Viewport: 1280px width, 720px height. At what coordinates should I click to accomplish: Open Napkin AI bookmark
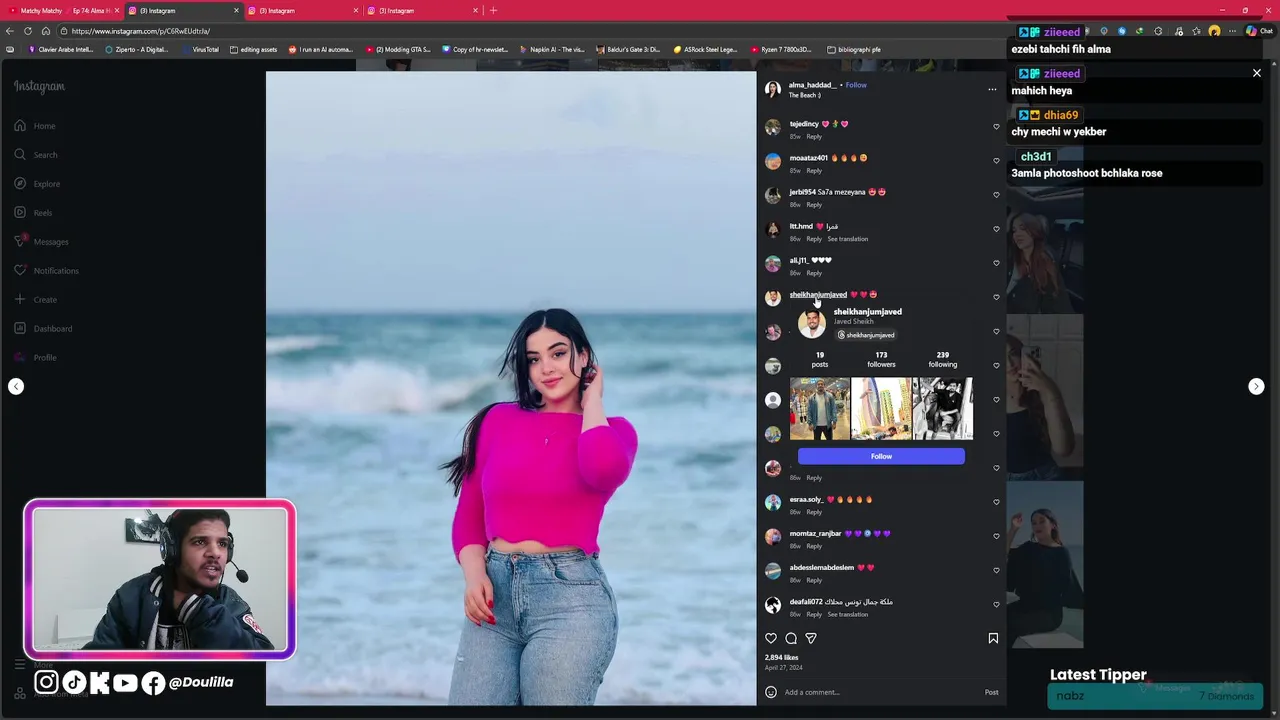point(552,49)
